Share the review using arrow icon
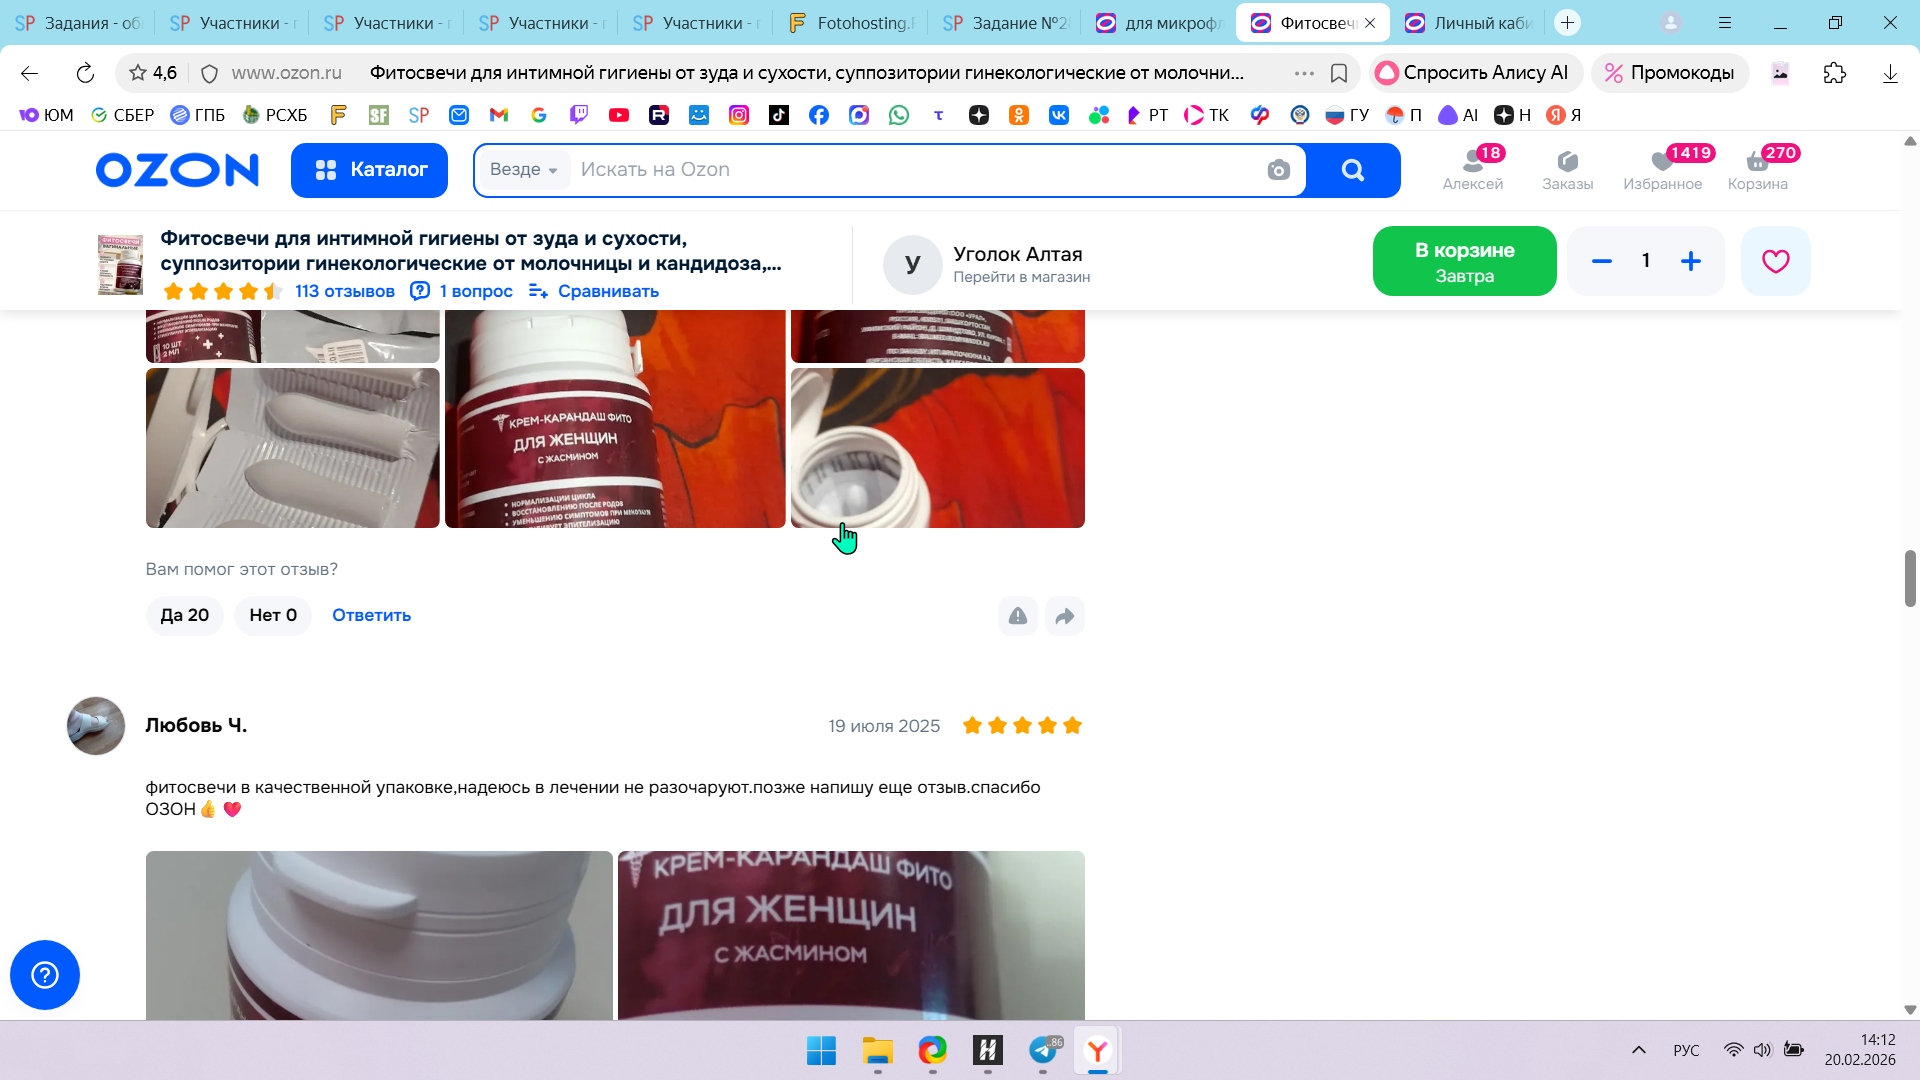The image size is (1920, 1080). pos(1064,616)
